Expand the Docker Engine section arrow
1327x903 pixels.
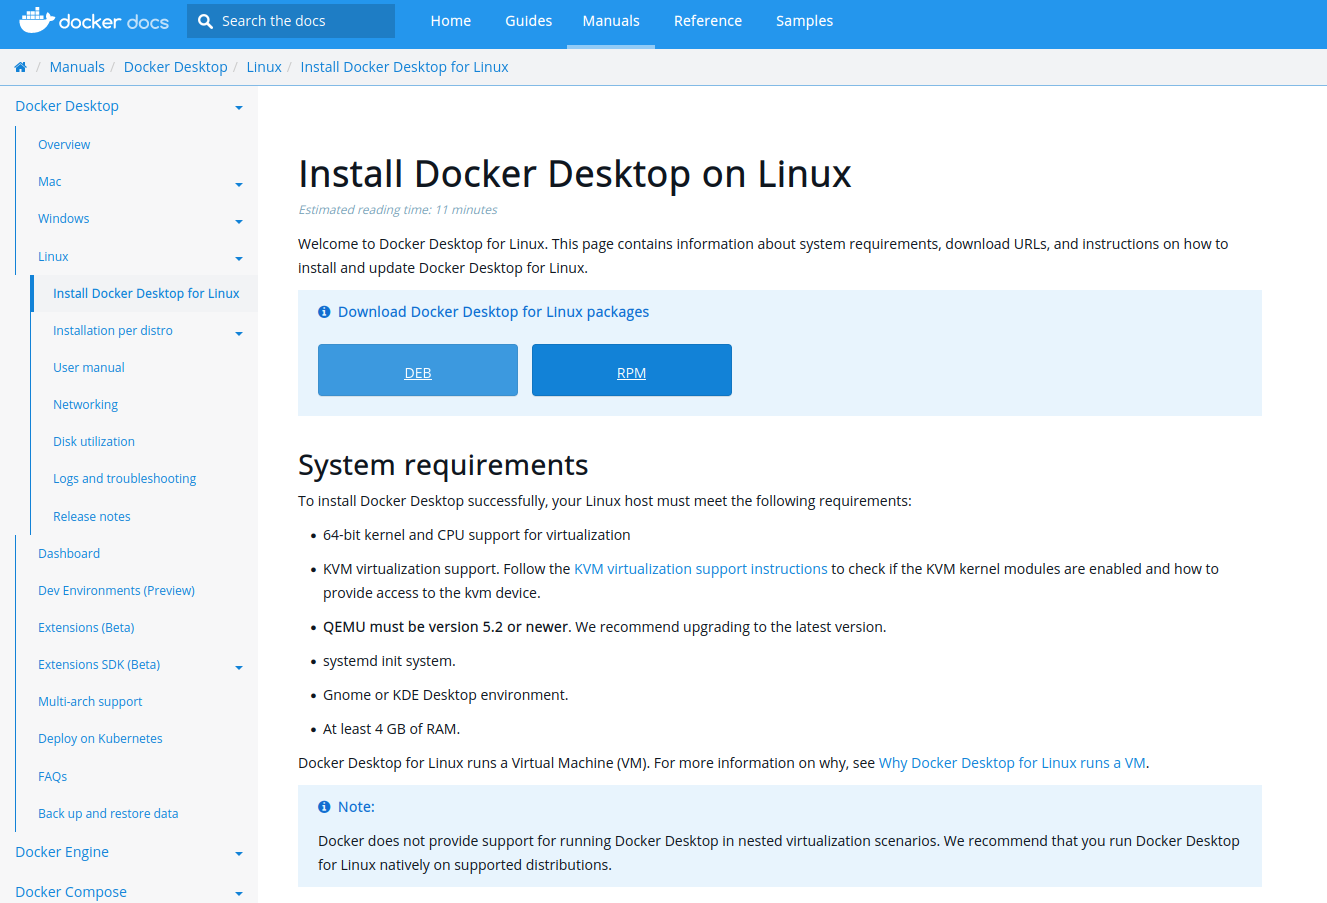[239, 854]
